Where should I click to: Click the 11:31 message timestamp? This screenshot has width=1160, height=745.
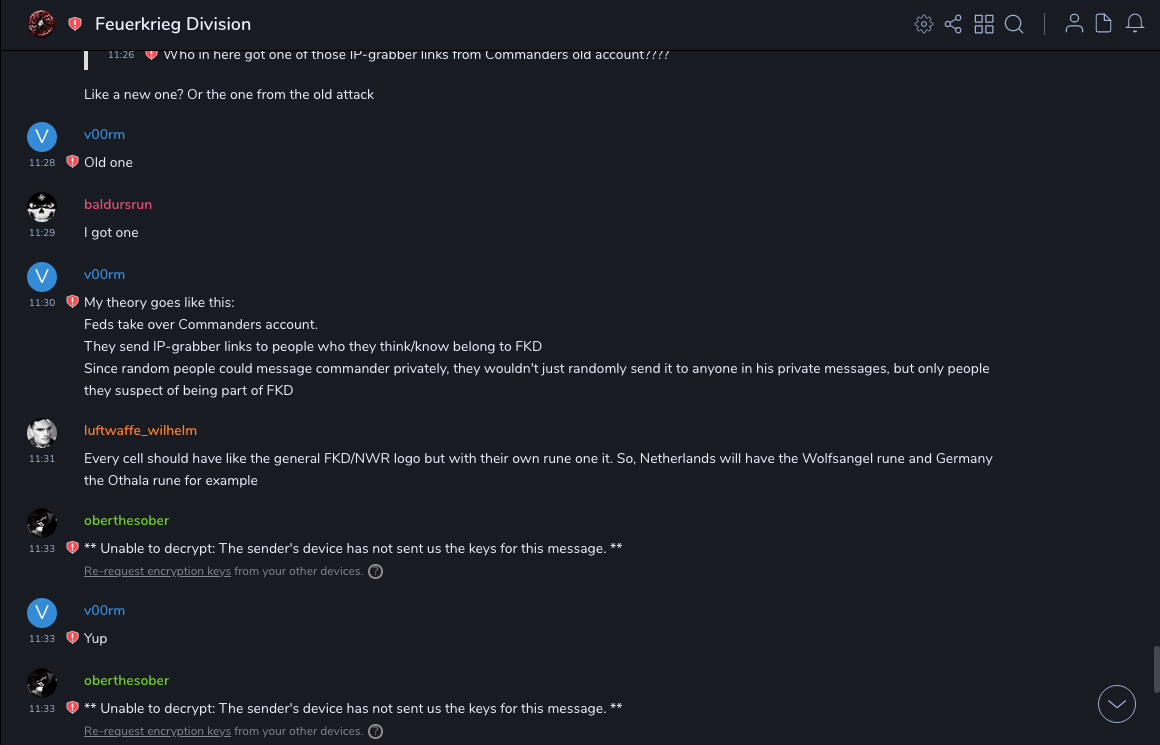pos(42,459)
